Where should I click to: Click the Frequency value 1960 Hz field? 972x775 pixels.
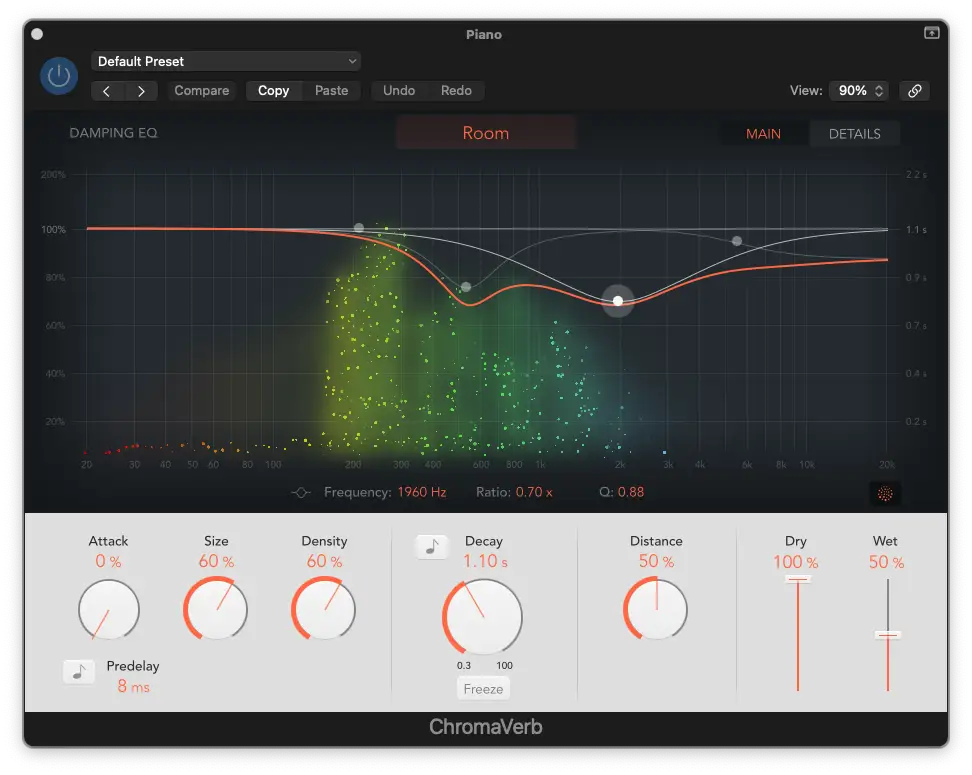[x=421, y=493]
